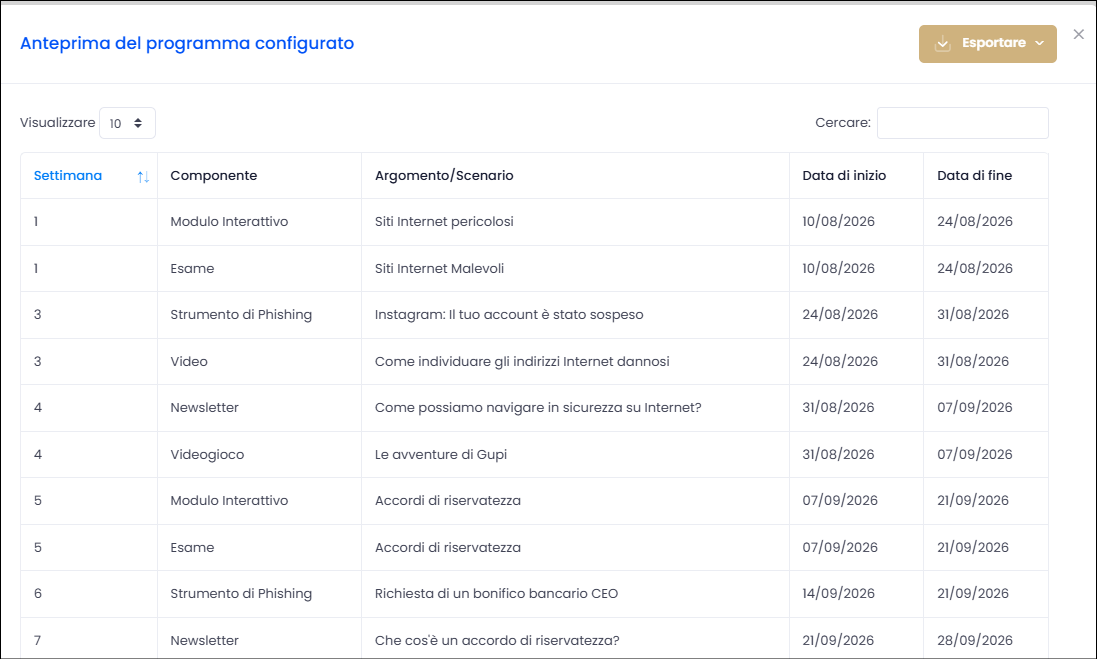Select the Siti Internet Malevoli exam row
Screen dimensions: 1097x659
point(535,269)
